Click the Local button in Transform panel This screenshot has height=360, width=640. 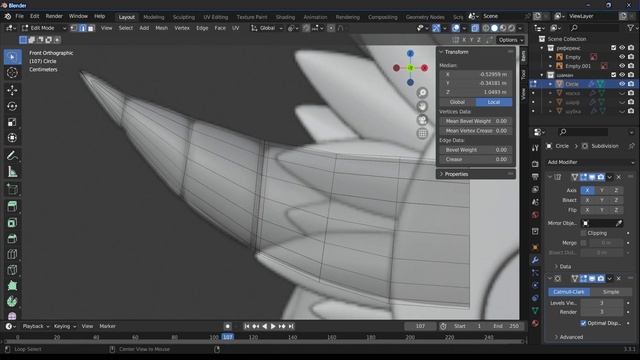coord(494,102)
